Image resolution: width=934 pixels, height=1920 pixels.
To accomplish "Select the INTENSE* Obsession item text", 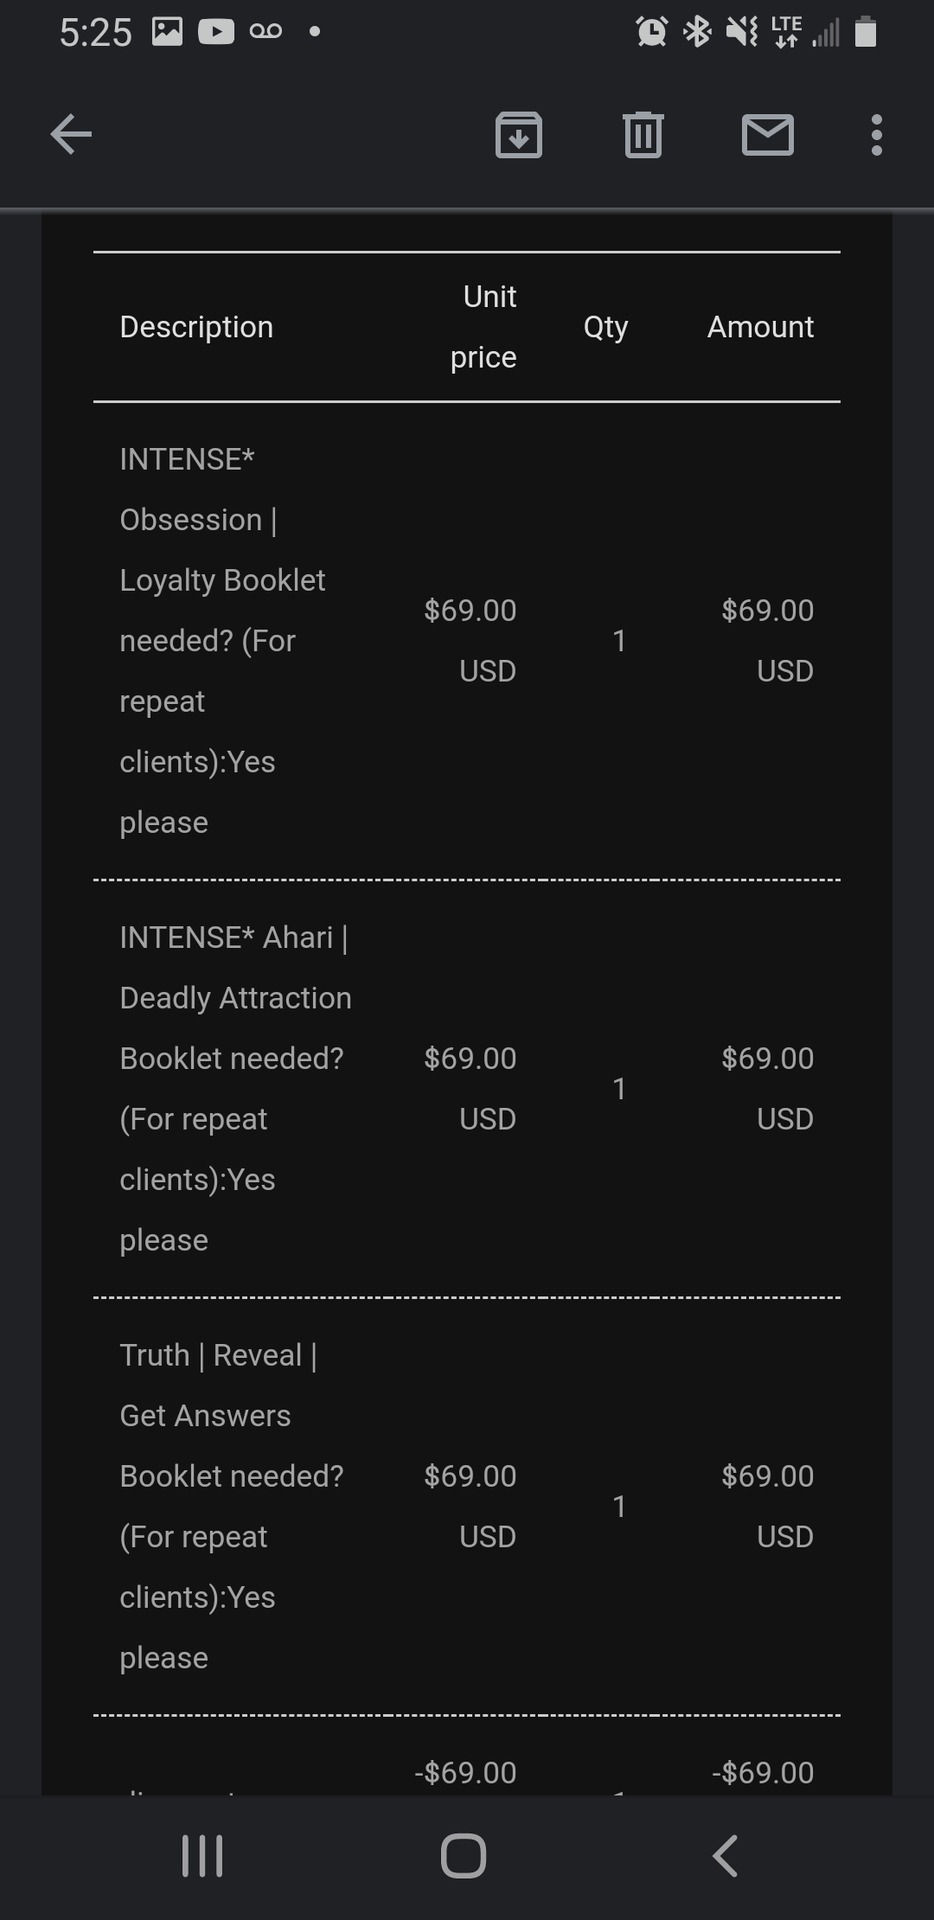I will click(x=222, y=640).
